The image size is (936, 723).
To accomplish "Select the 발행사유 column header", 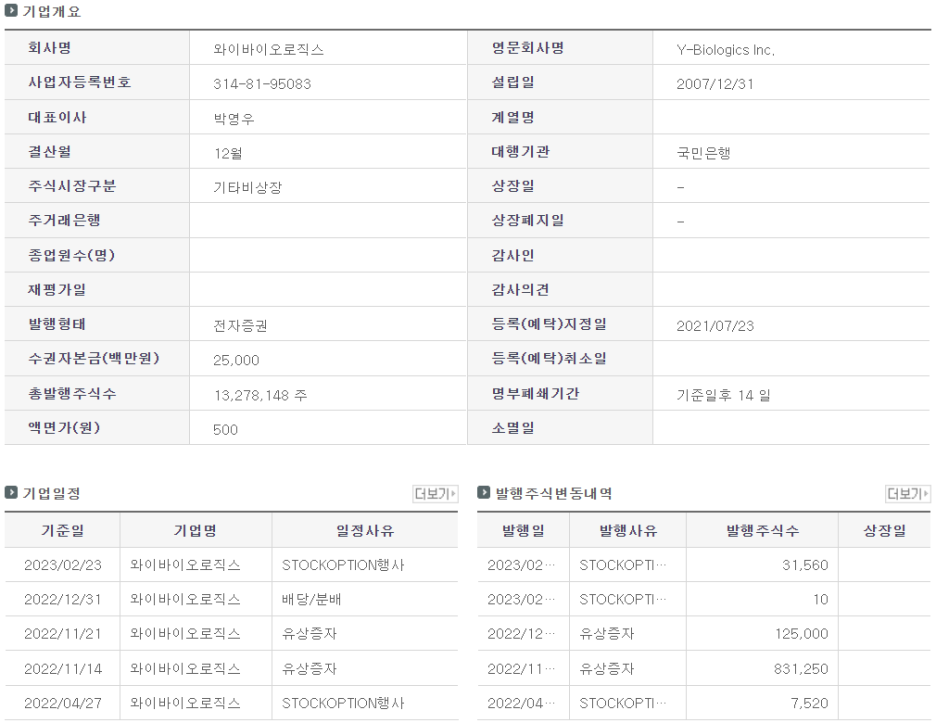I will point(628,531).
